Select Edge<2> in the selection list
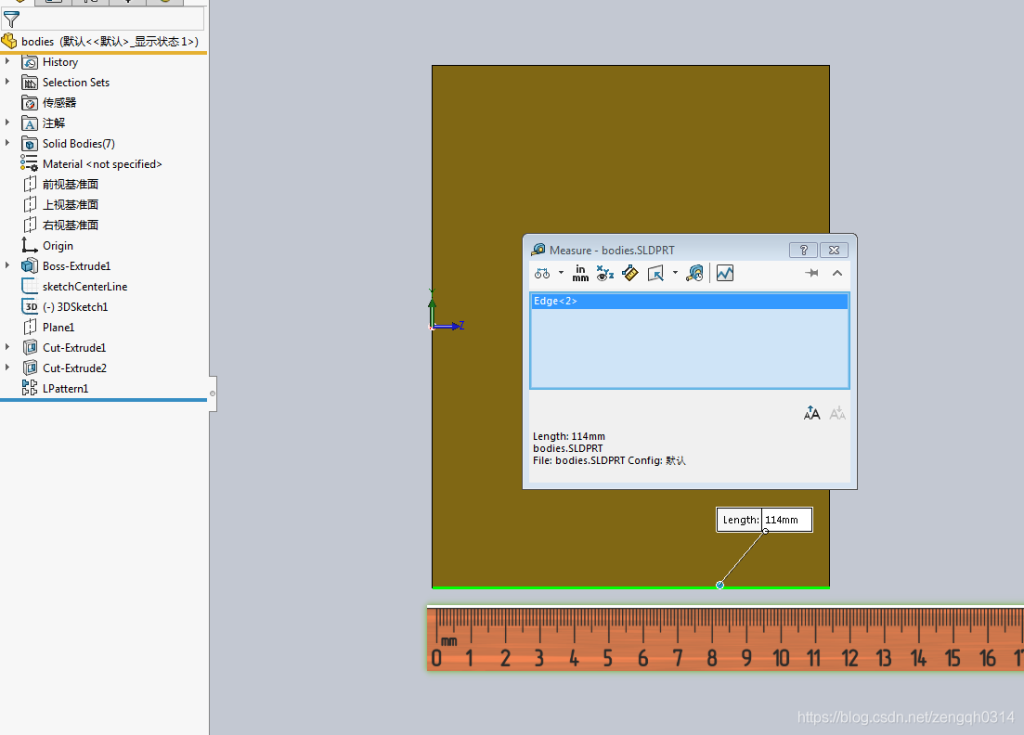 coord(689,301)
